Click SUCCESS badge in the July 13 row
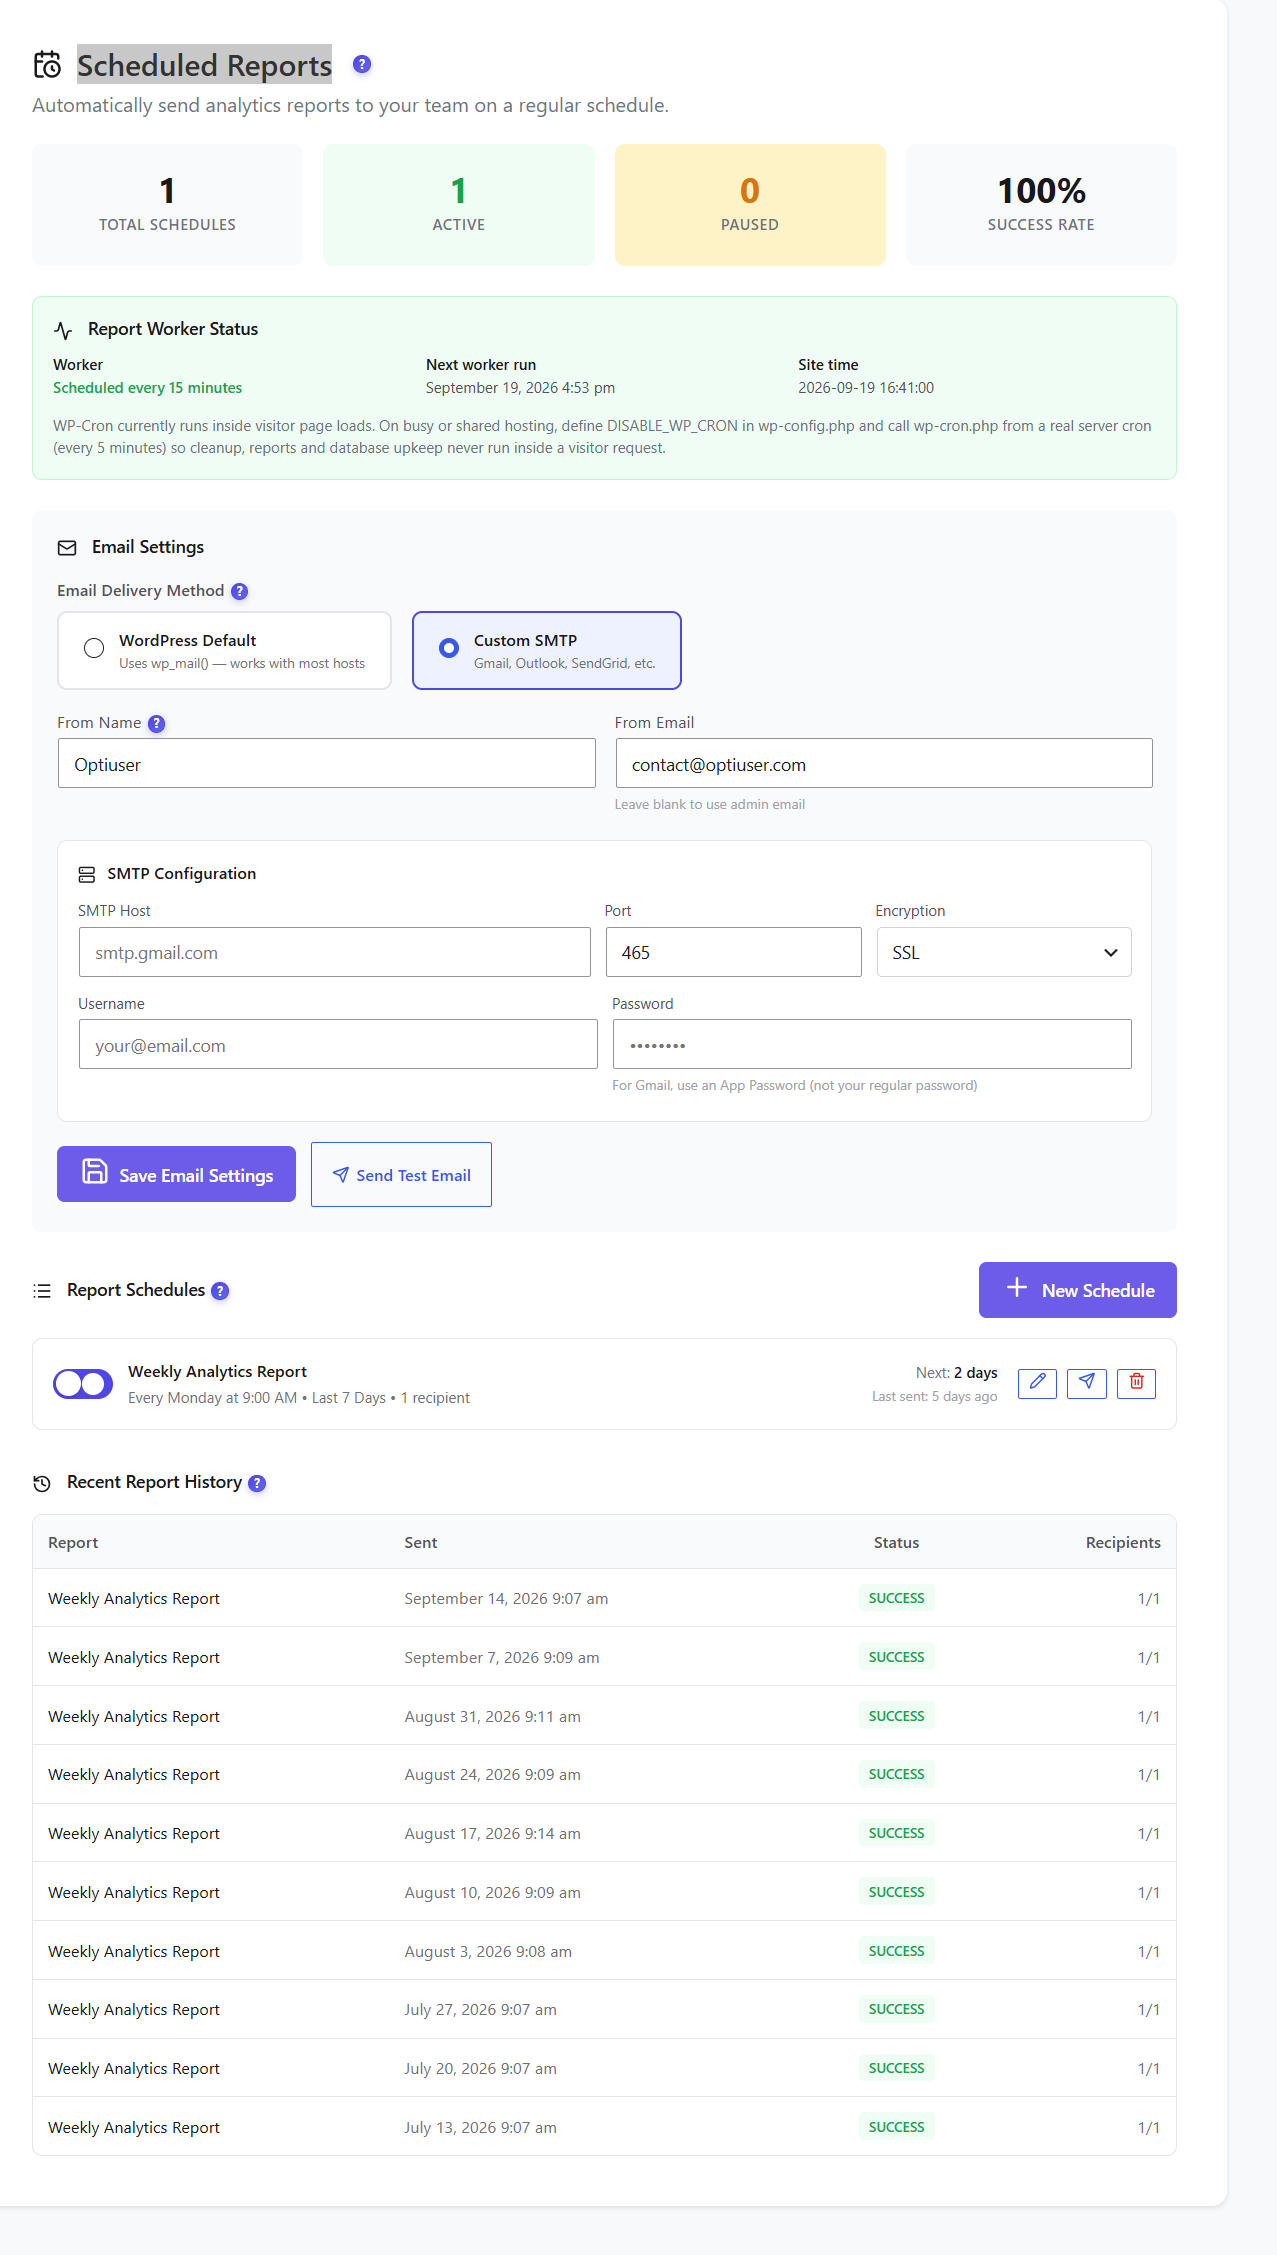The image size is (1277, 2255). coord(896,2127)
